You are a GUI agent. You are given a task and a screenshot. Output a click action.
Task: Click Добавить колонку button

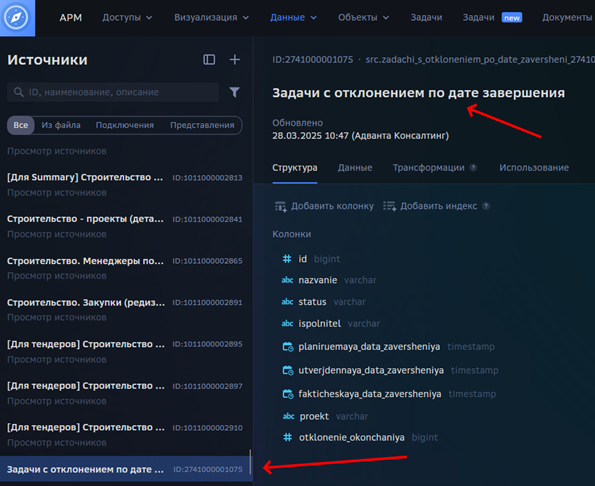(x=324, y=206)
